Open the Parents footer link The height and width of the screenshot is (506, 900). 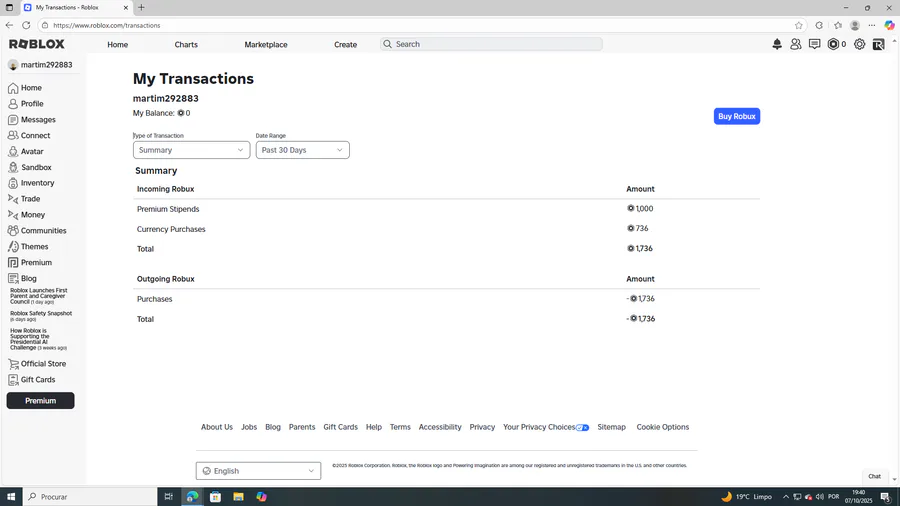click(x=302, y=427)
